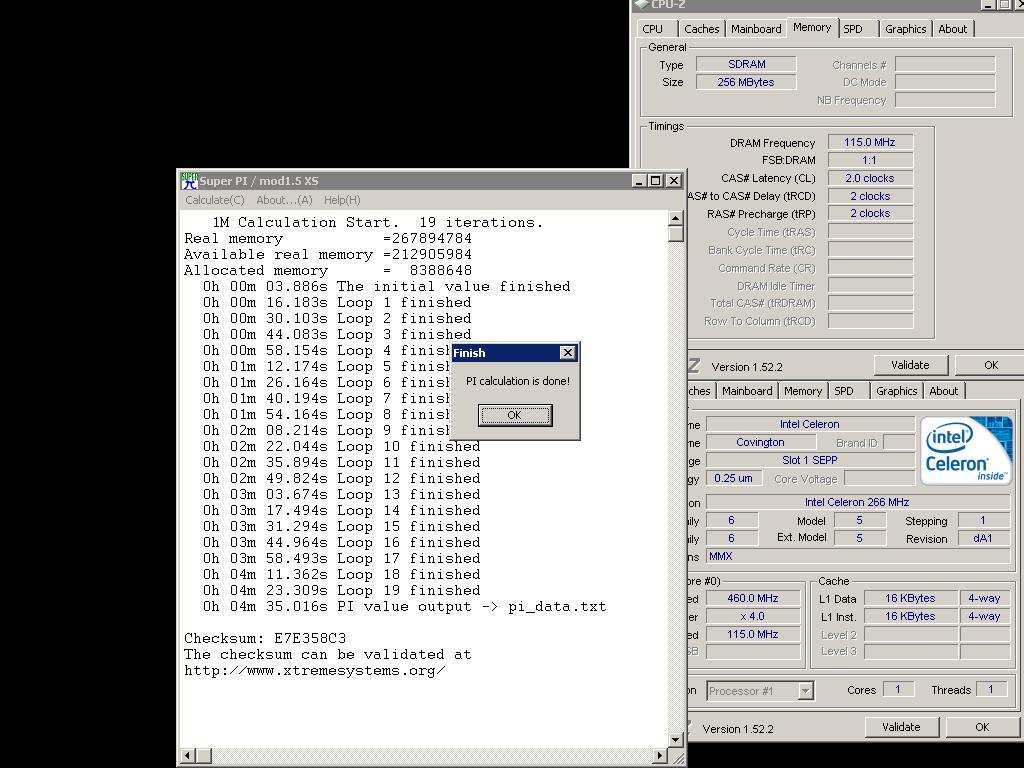This screenshot has height=768, width=1024.
Task: Click the 256 MBytes size field
Action: click(x=746, y=82)
